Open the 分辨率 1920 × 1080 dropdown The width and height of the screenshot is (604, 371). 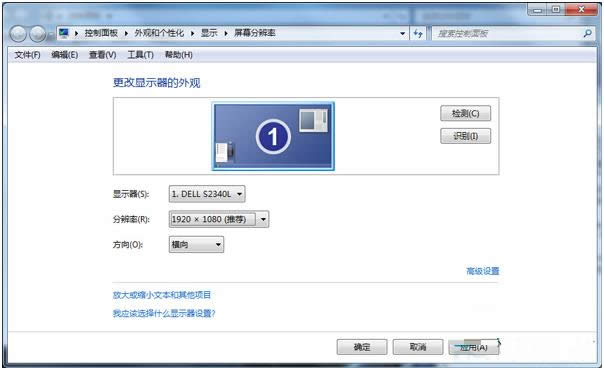pyautogui.click(x=219, y=219)
